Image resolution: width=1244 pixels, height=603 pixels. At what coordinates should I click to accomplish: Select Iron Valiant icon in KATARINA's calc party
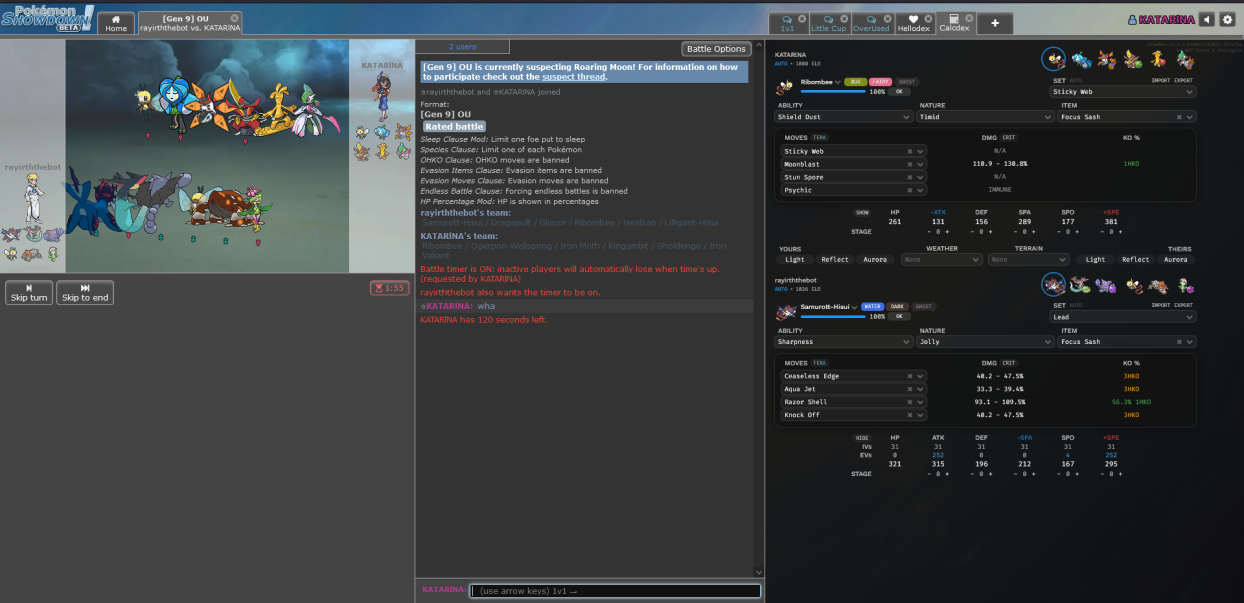click(x=1185, y=59)
